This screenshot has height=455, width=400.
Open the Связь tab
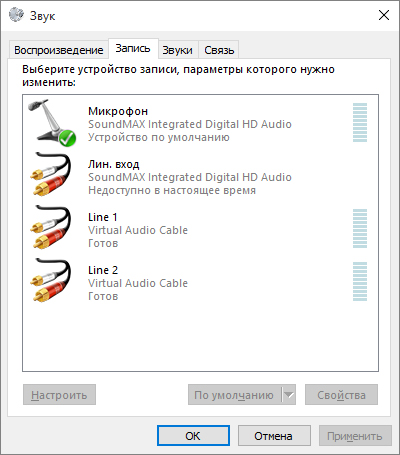219,50
